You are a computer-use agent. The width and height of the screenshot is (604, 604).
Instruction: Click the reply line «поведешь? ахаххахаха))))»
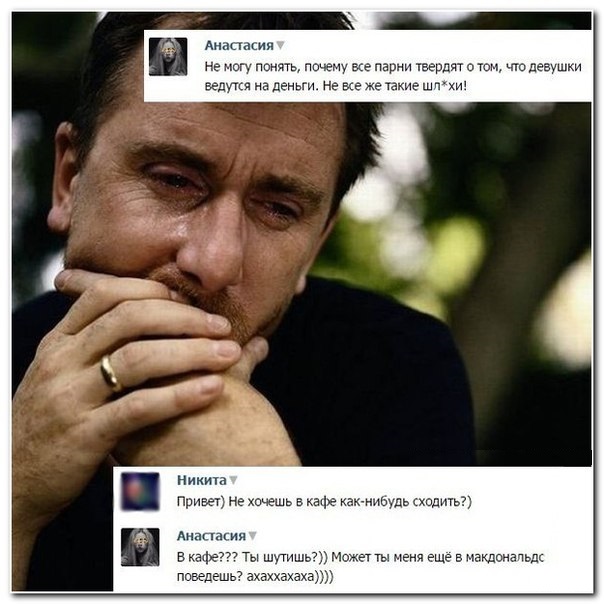[255, 577]
